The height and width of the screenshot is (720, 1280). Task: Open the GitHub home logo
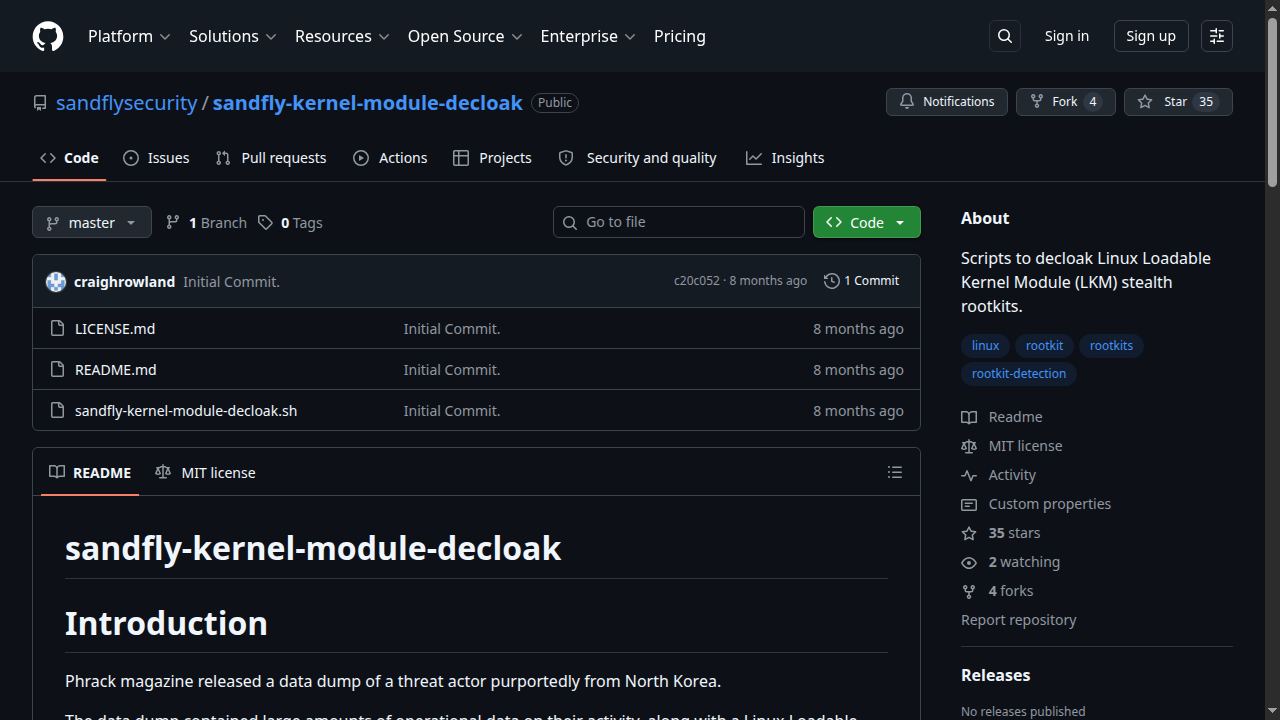point(48,36)
